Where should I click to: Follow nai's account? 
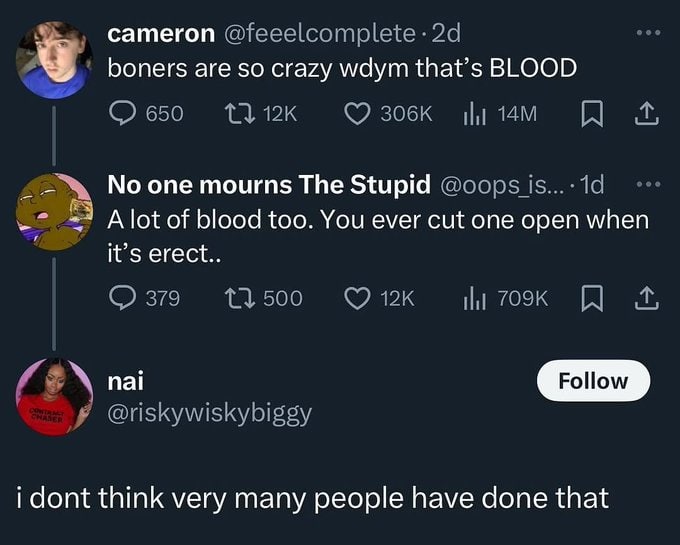(593, 381)
